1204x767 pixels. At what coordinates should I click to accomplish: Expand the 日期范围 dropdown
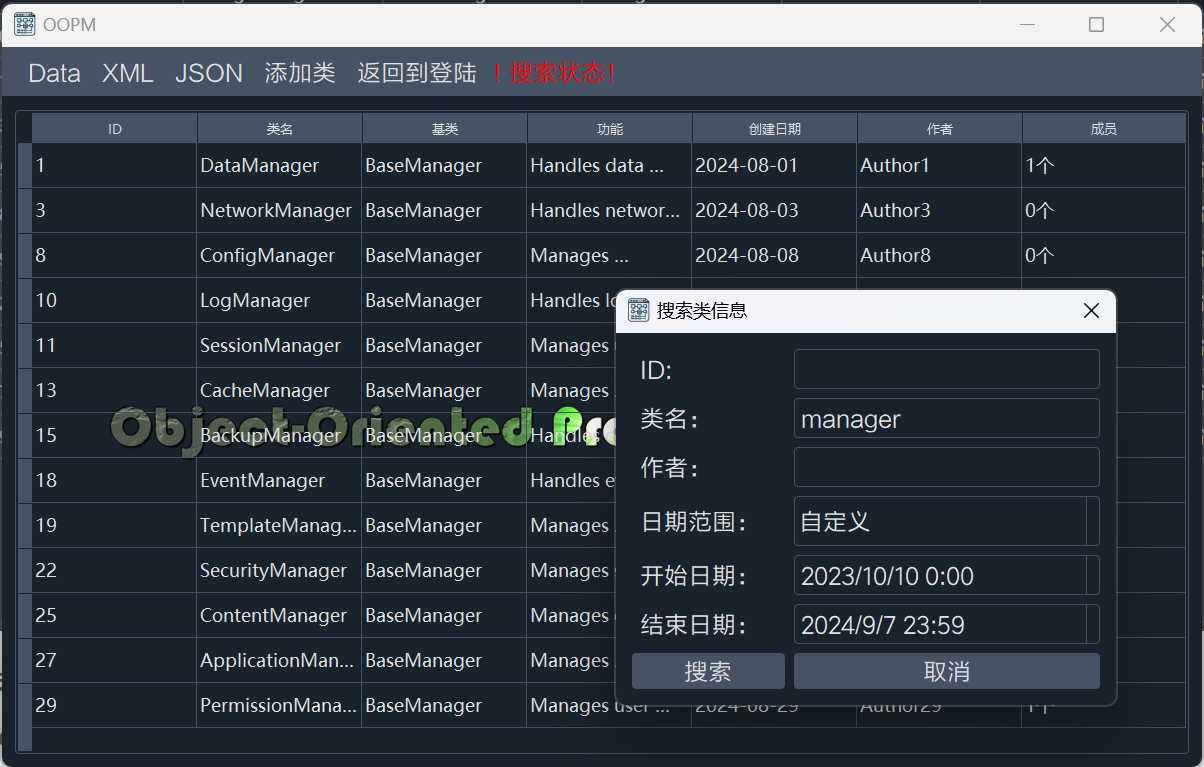1092,521
